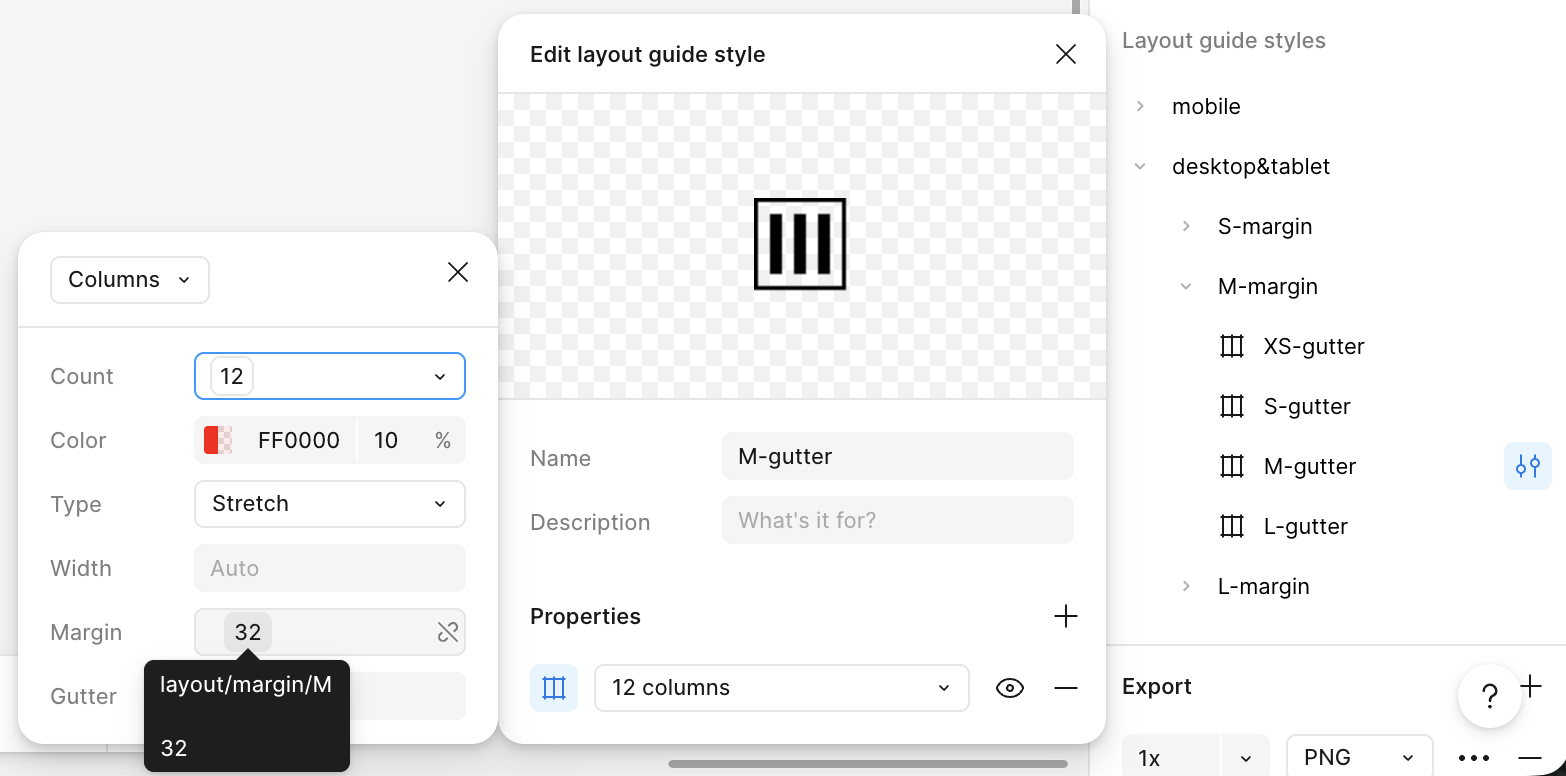The image size is (1566, 776).
Task: Open the Type dropdown showing Stretch
Action: pyautogui.click(x=330, y=504)
